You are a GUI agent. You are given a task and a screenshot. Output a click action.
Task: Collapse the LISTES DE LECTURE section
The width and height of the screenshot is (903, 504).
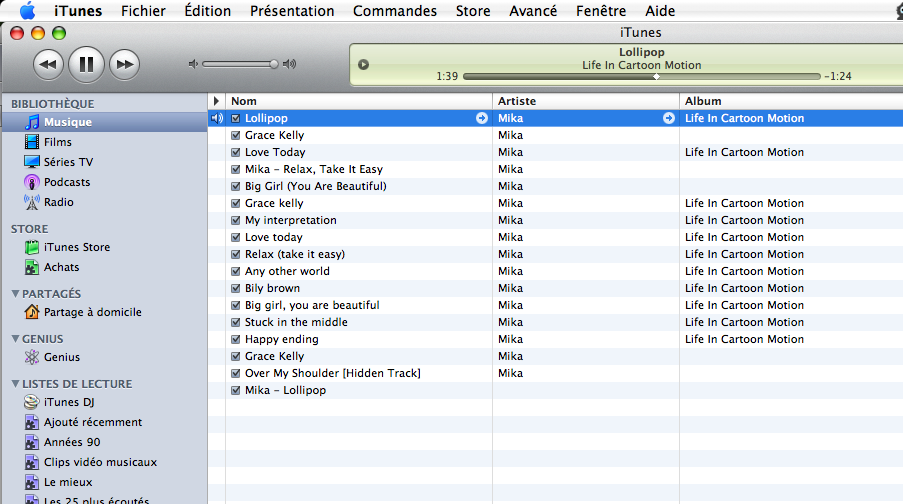pyautogui.click(x=16, y=384)
